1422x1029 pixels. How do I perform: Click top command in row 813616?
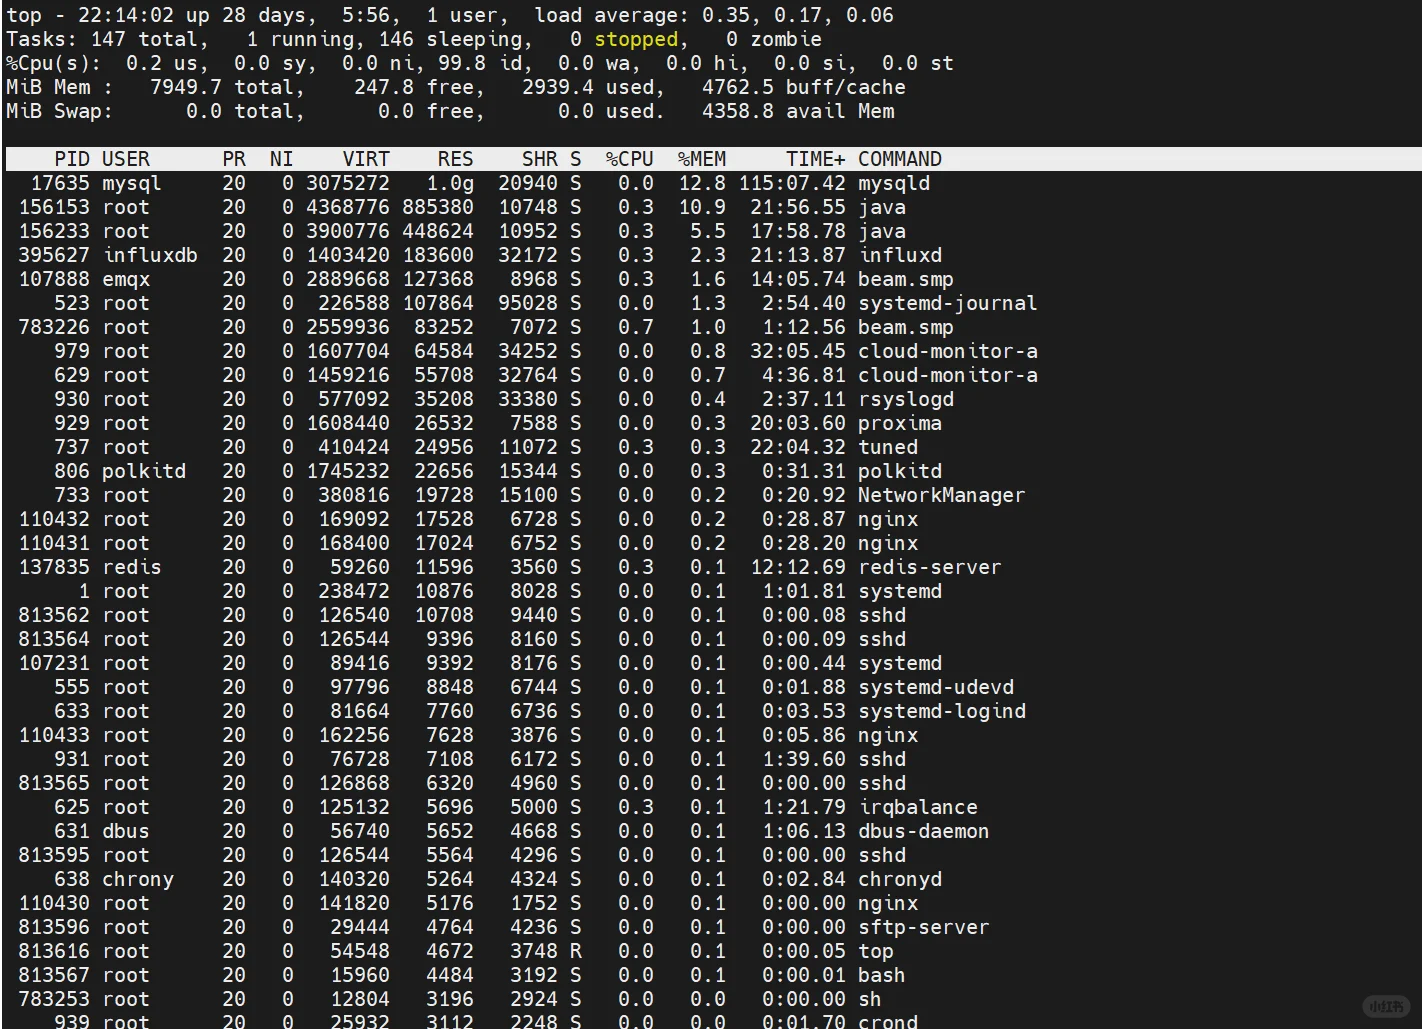click(x=876, y=951)
